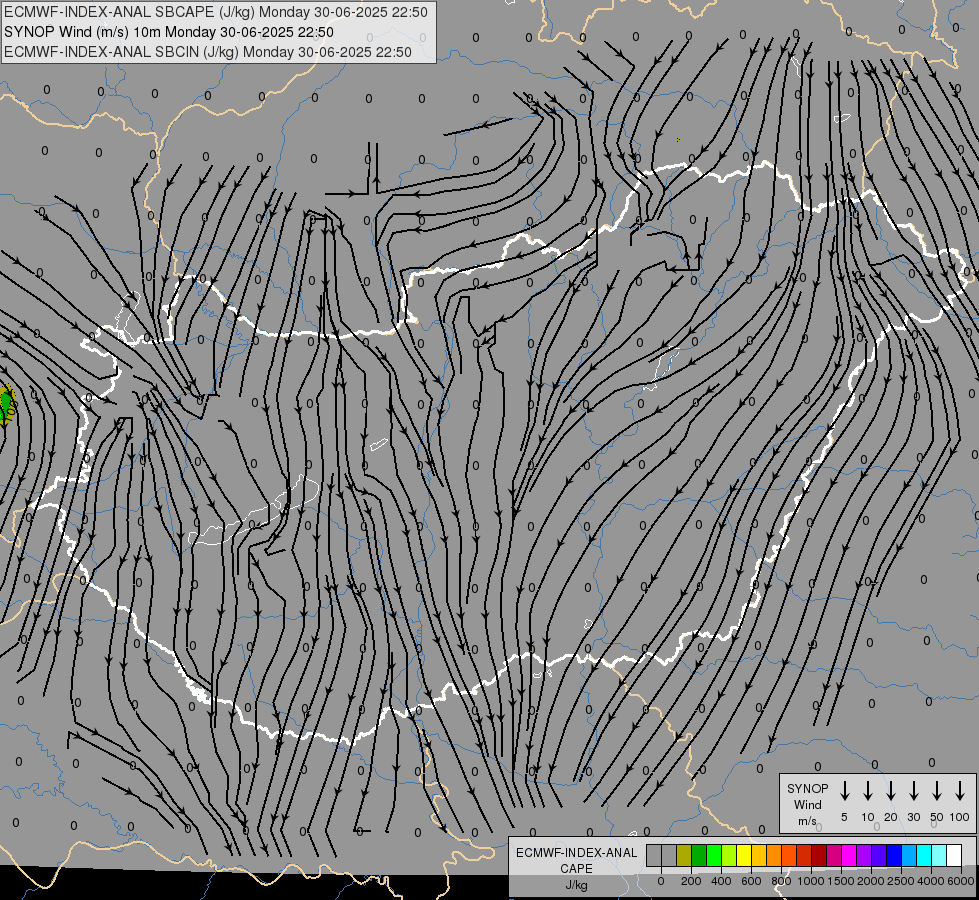Click the '400' tick label on the CAPE scale
Image resolution: width=979 pixels, height=900 pixels.
click(x=721, y=881)
